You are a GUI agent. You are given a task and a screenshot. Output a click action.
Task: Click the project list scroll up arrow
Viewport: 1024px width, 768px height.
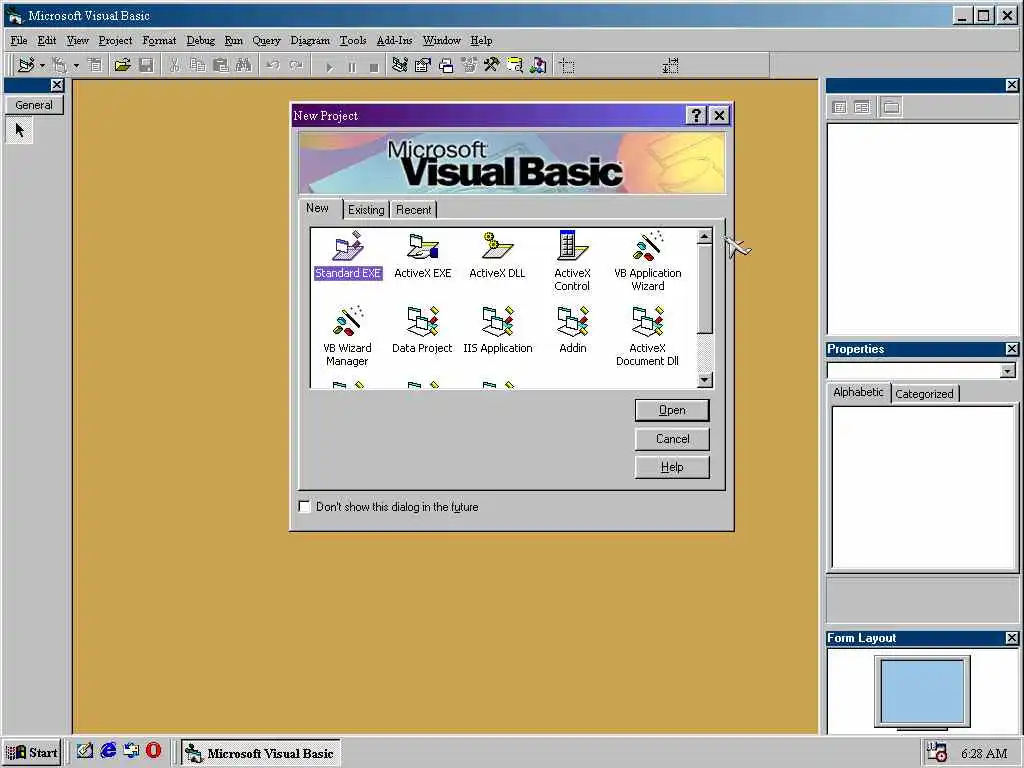705,236
